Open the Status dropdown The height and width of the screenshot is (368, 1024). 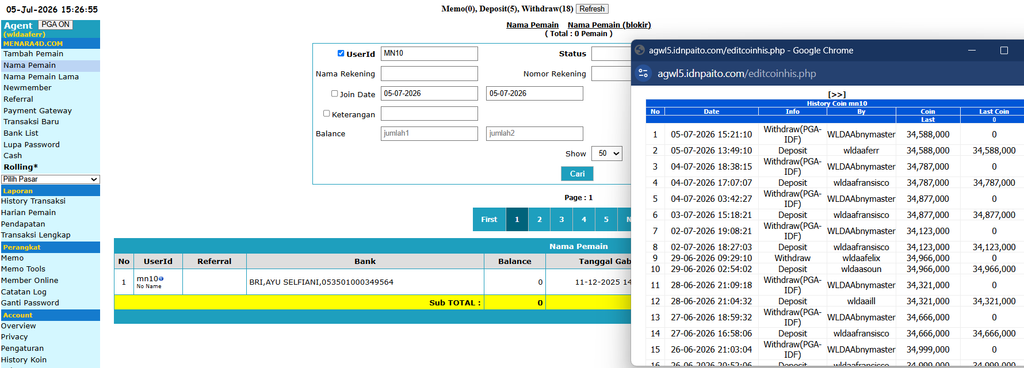coord(611,54)
